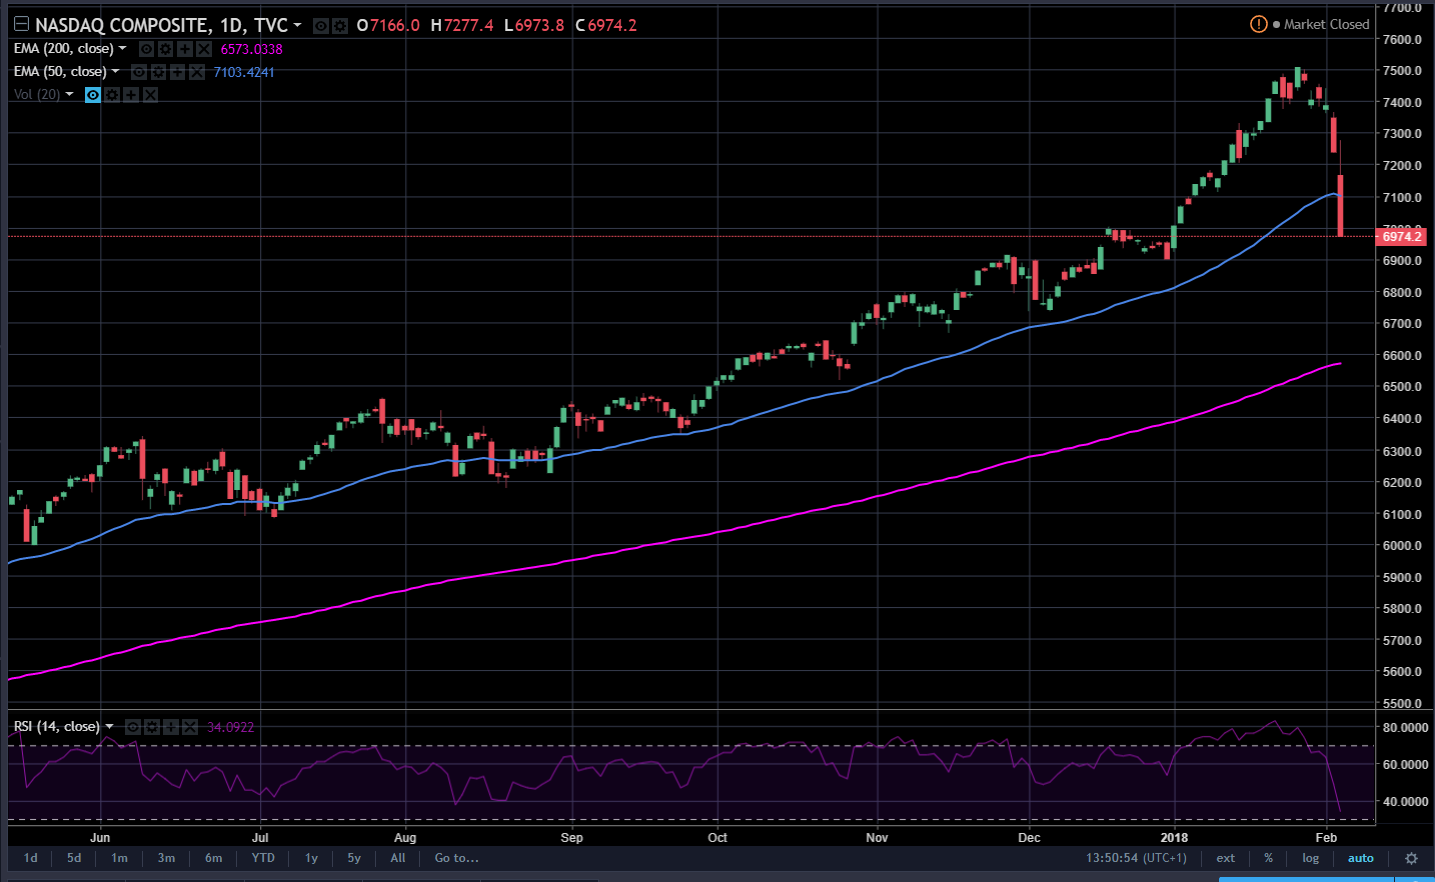Toggle auto scale mode
Viewport: 1435px width, 882px height.
pyautogui.click(x=1360, y=858)
